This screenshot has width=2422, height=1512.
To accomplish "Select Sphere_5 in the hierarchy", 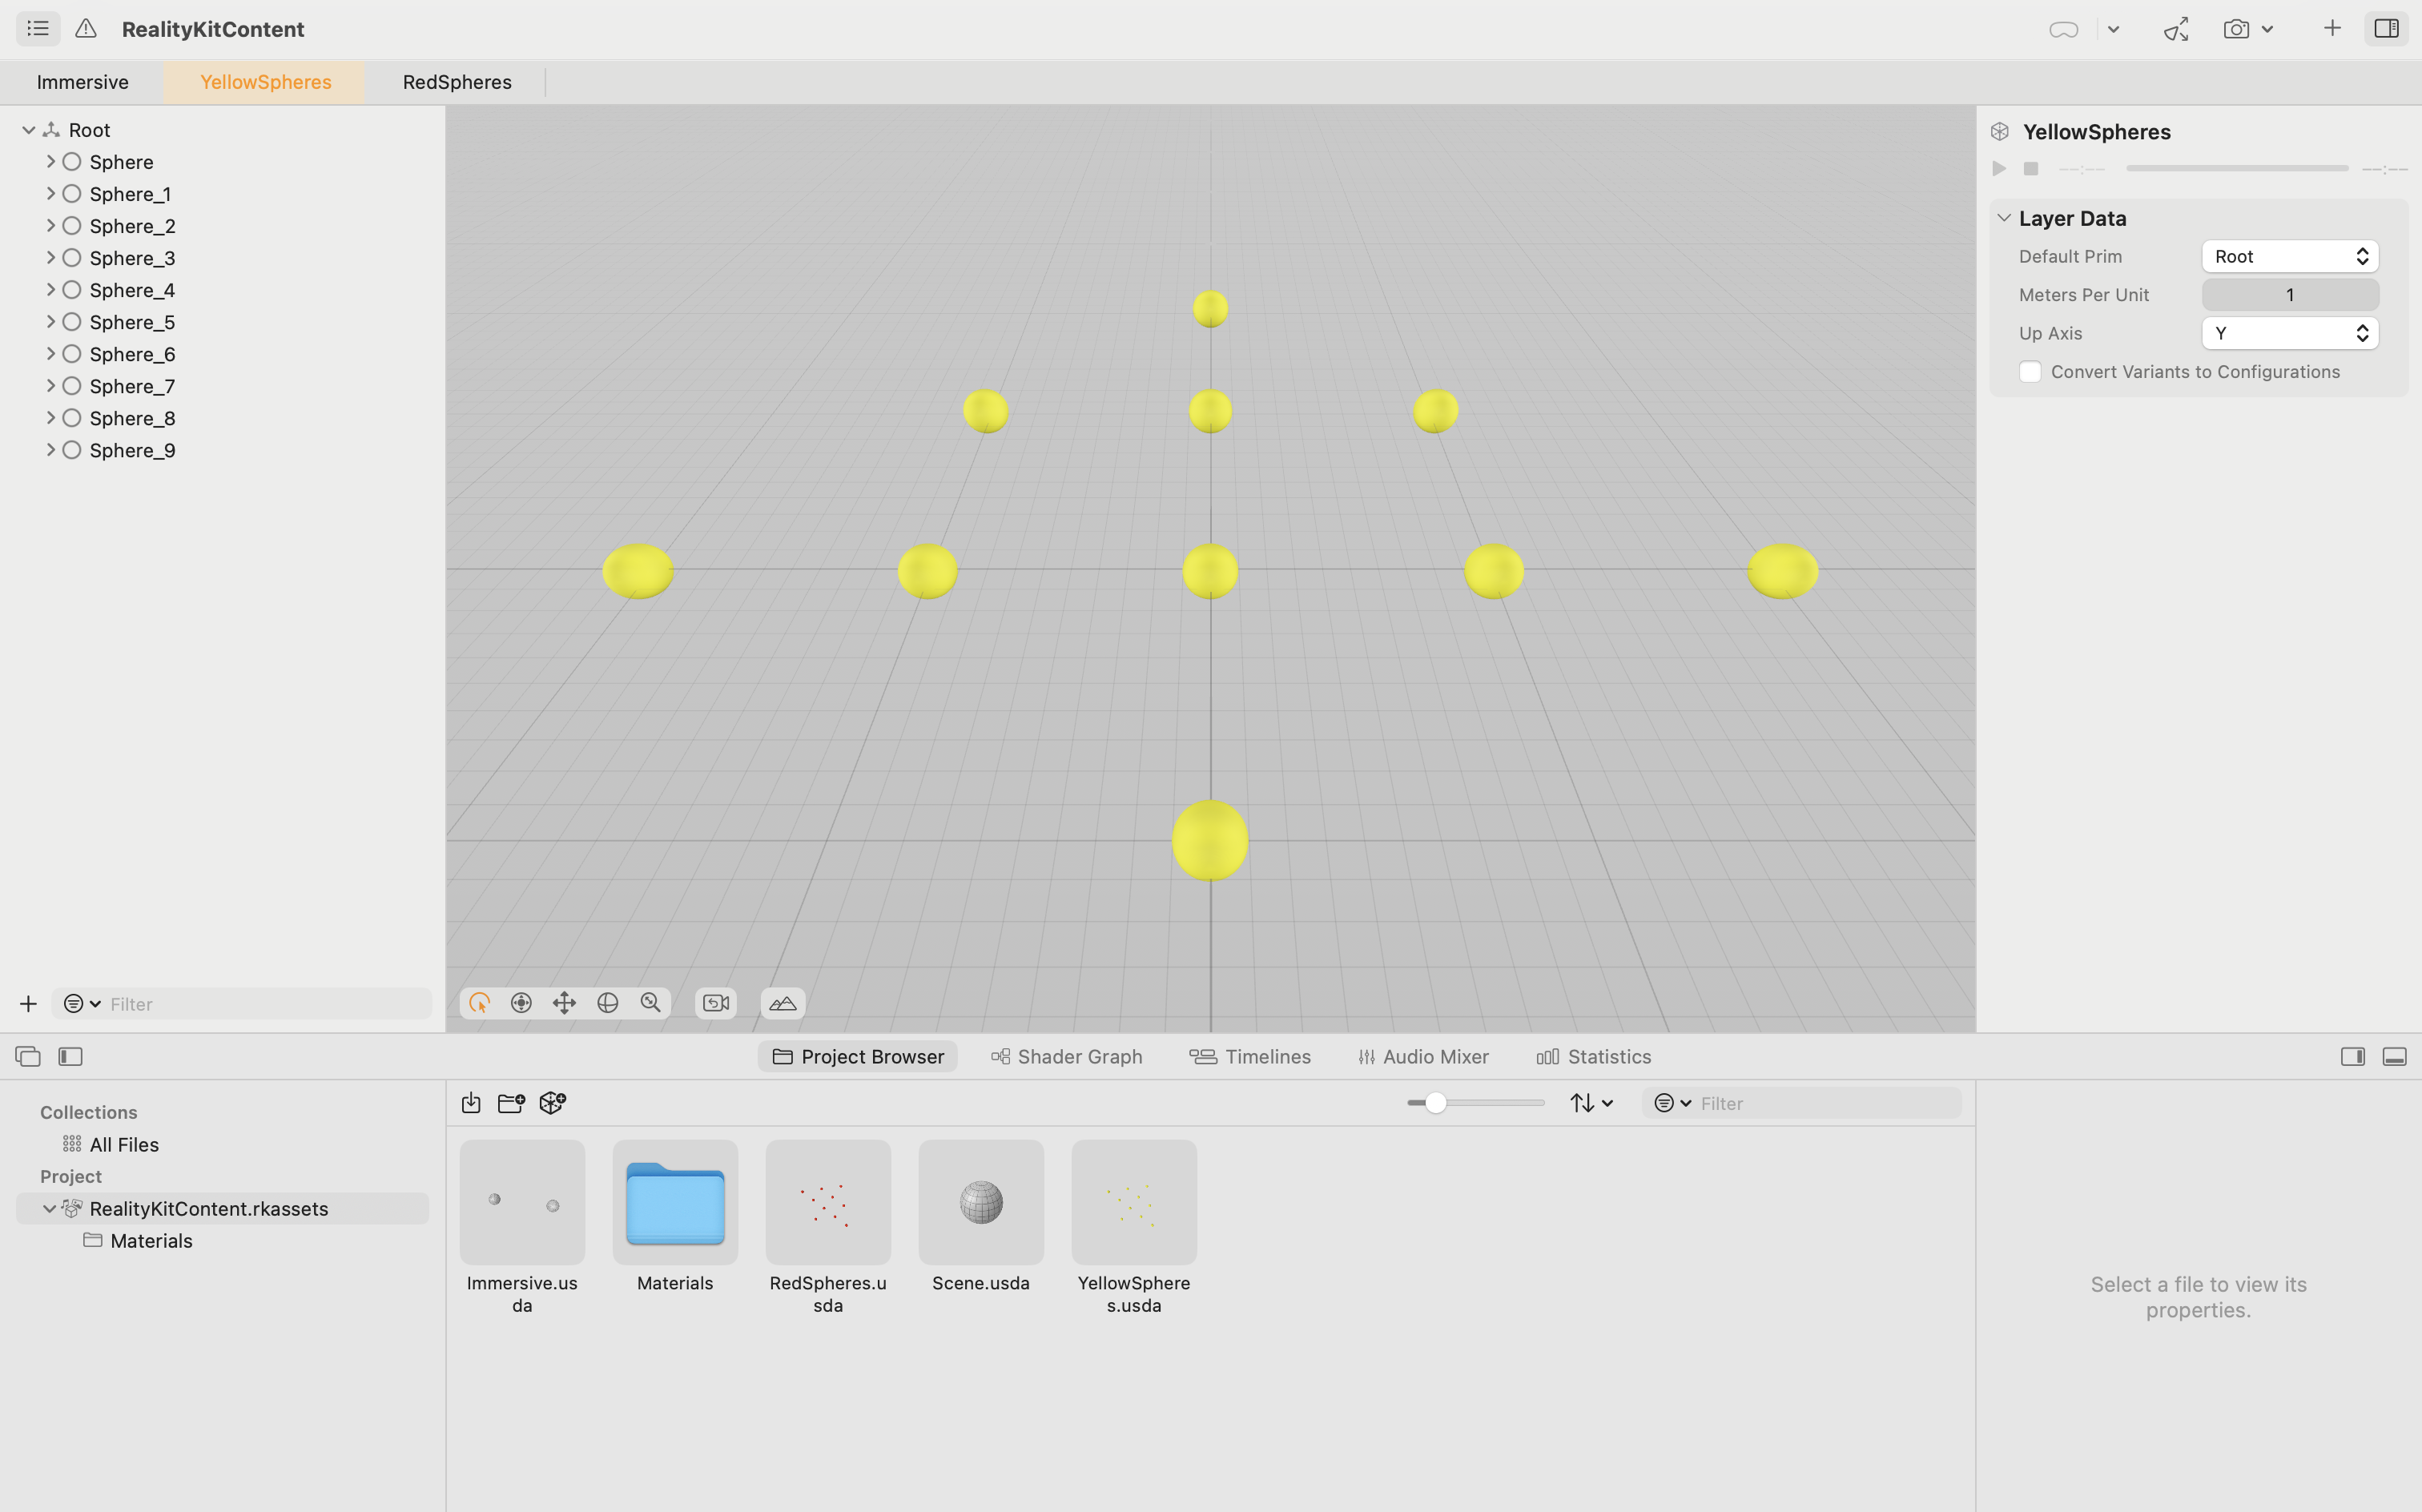I will 132,322.
